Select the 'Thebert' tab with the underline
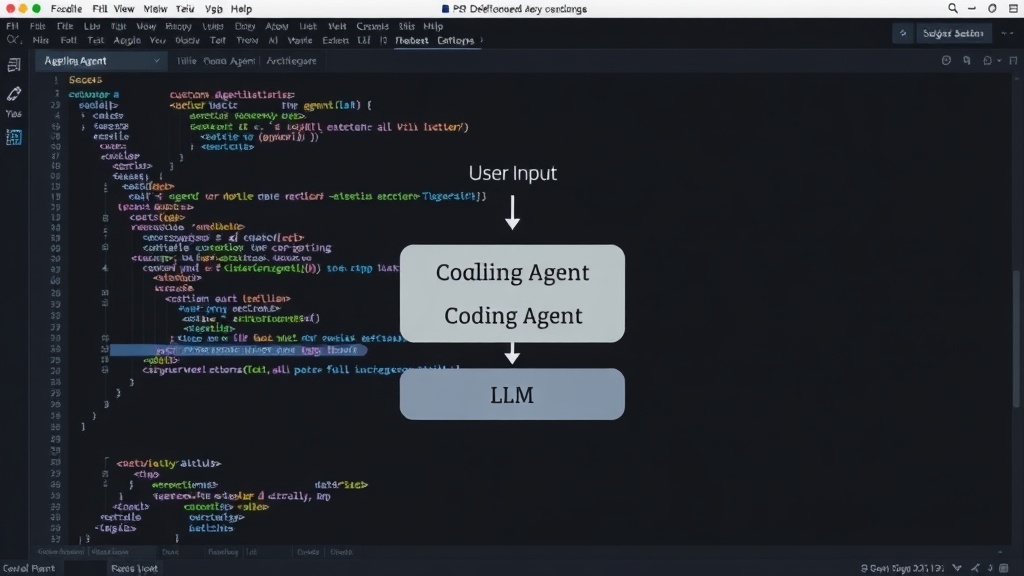Image resolution: width=1024 pixels, height=576 pixels. 411,40
